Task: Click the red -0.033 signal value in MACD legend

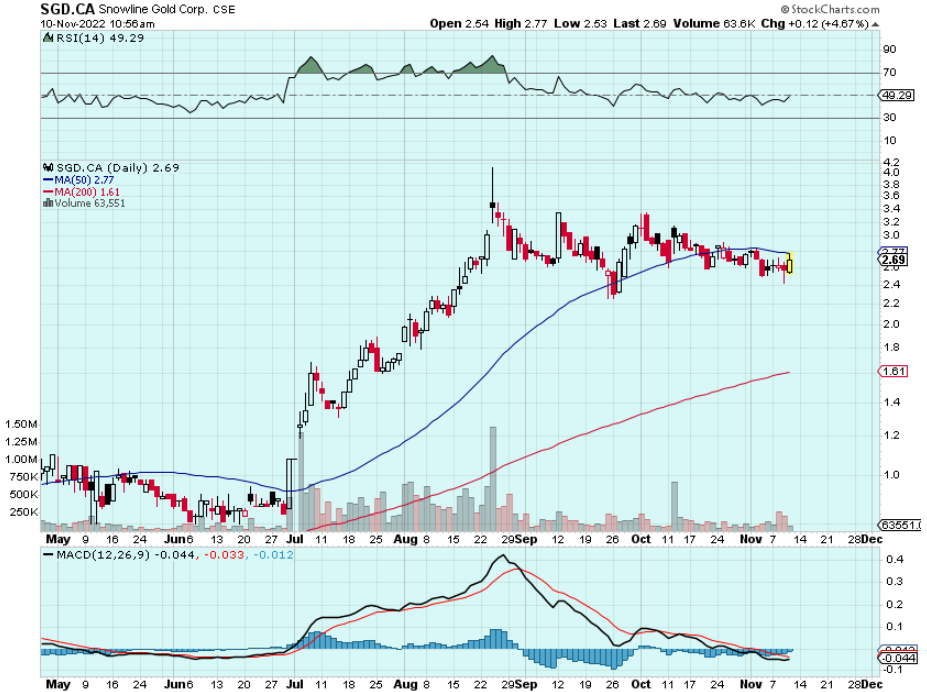Action: click(x=224, y=555)
